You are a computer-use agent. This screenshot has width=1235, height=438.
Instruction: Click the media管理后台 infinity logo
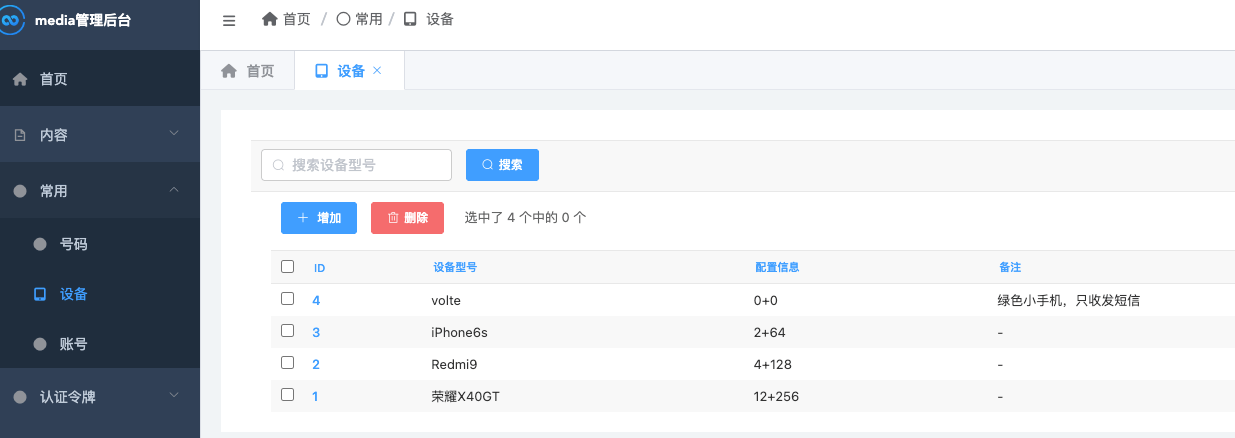pyautogui.click(x=11, y=20)
